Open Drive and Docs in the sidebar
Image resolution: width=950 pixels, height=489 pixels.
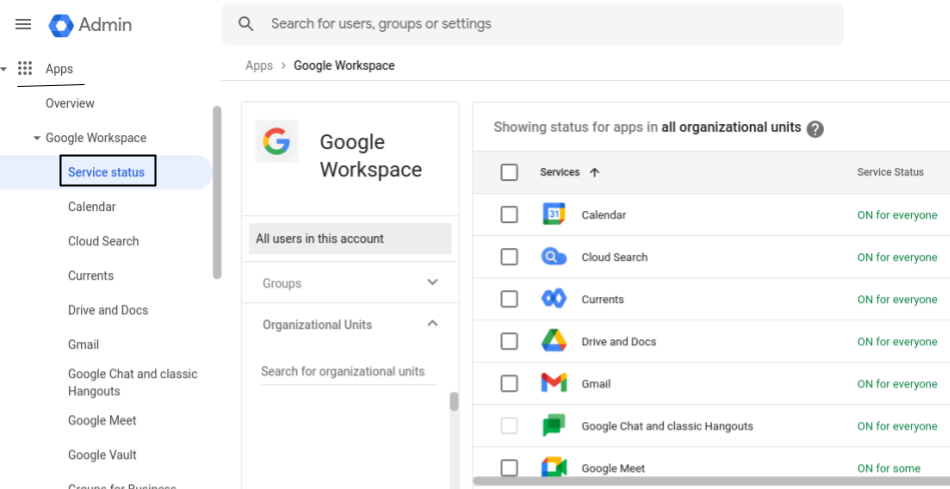[108, 310]
